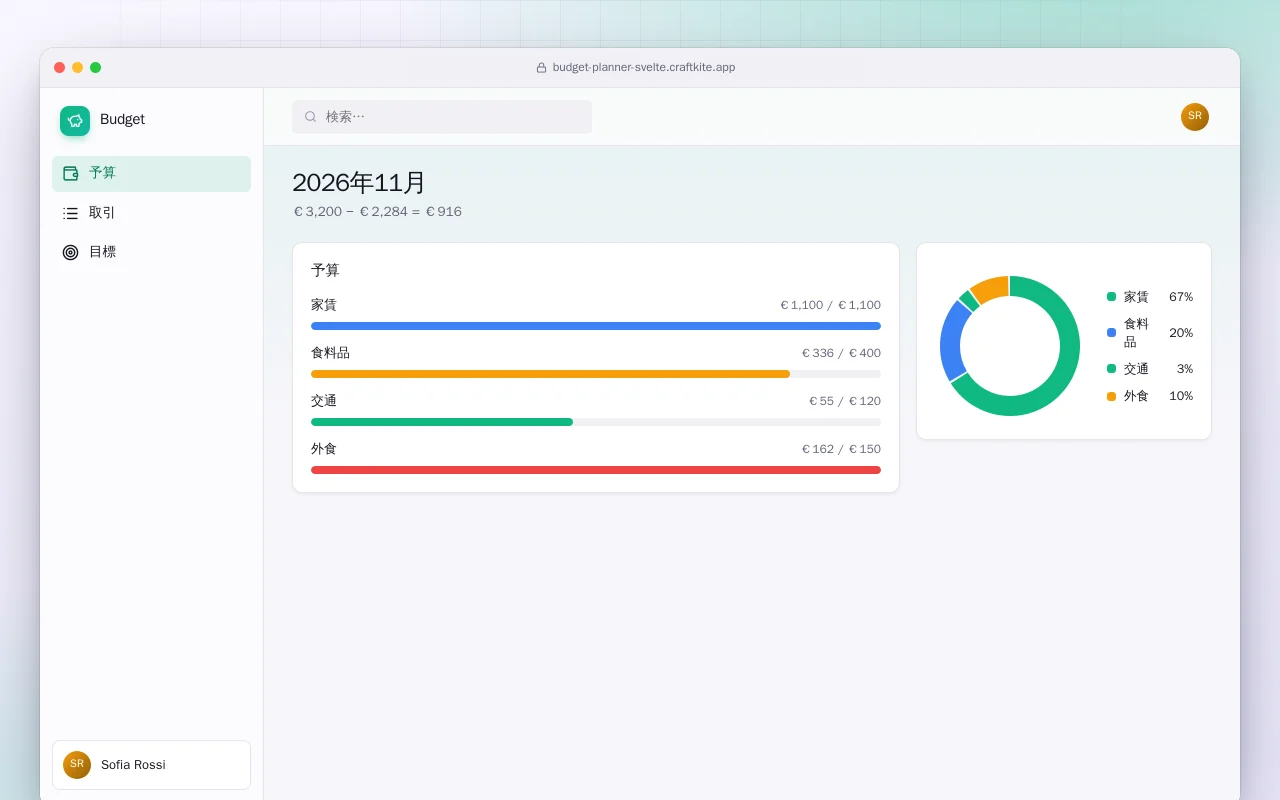Click the € 336 / € 400 amount
This screenshot has width=1280, height=800.
click(841, 353)
